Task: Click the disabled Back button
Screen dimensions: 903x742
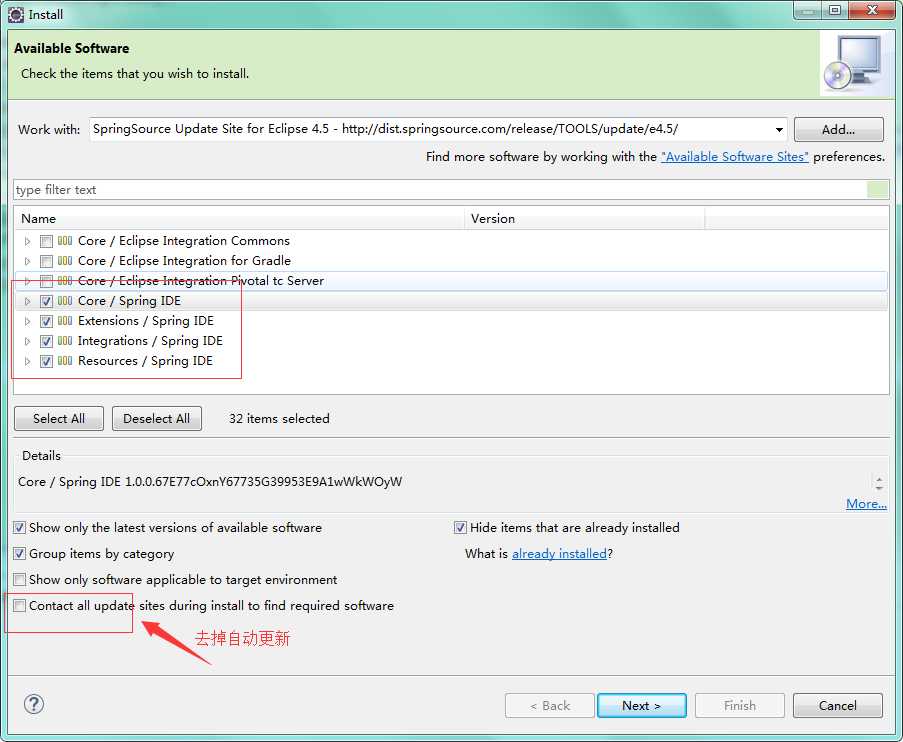Action: click(x=549, y=706)
